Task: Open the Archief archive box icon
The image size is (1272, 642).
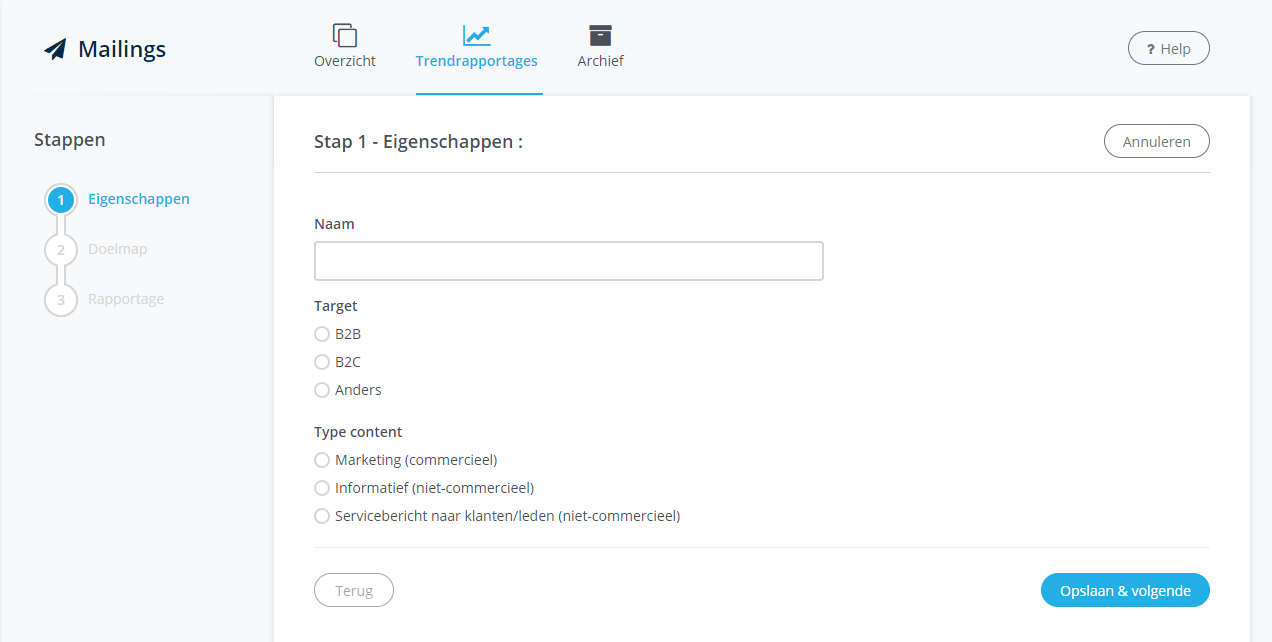Action: click(x=600, y=33)
